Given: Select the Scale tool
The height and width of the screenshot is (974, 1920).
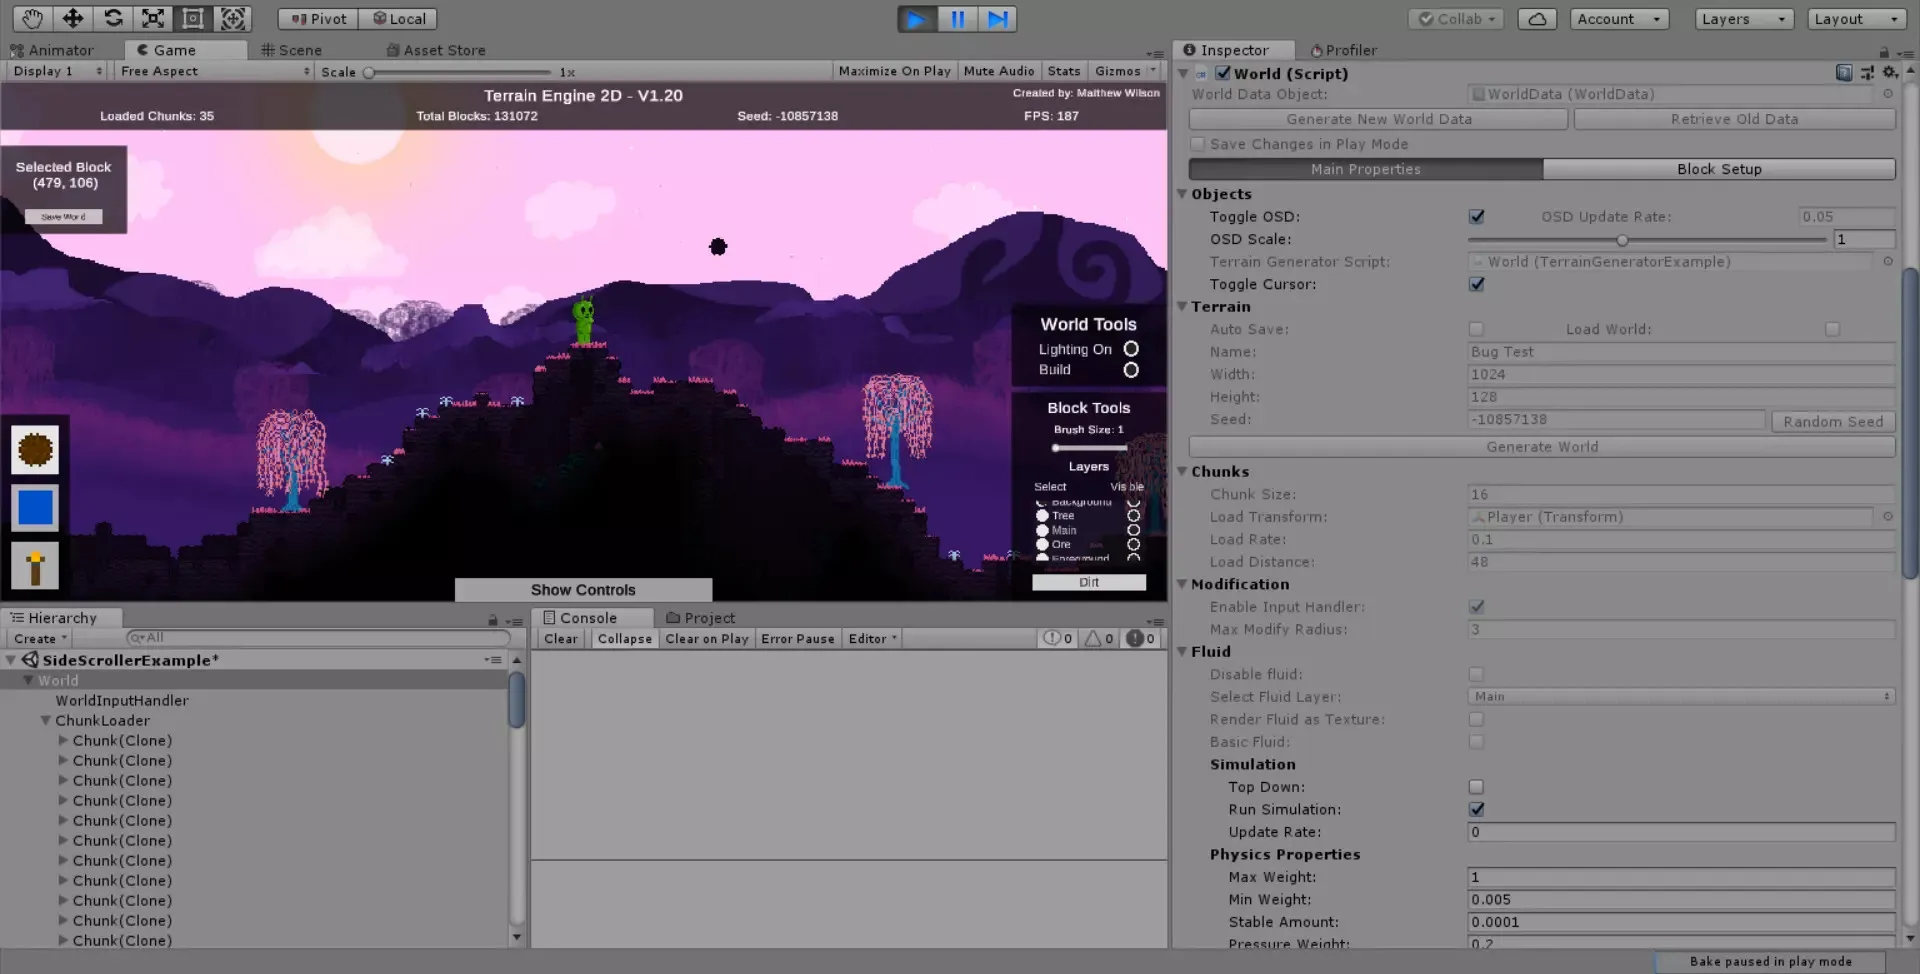Looking at the screenshot, I should [153, 18].
